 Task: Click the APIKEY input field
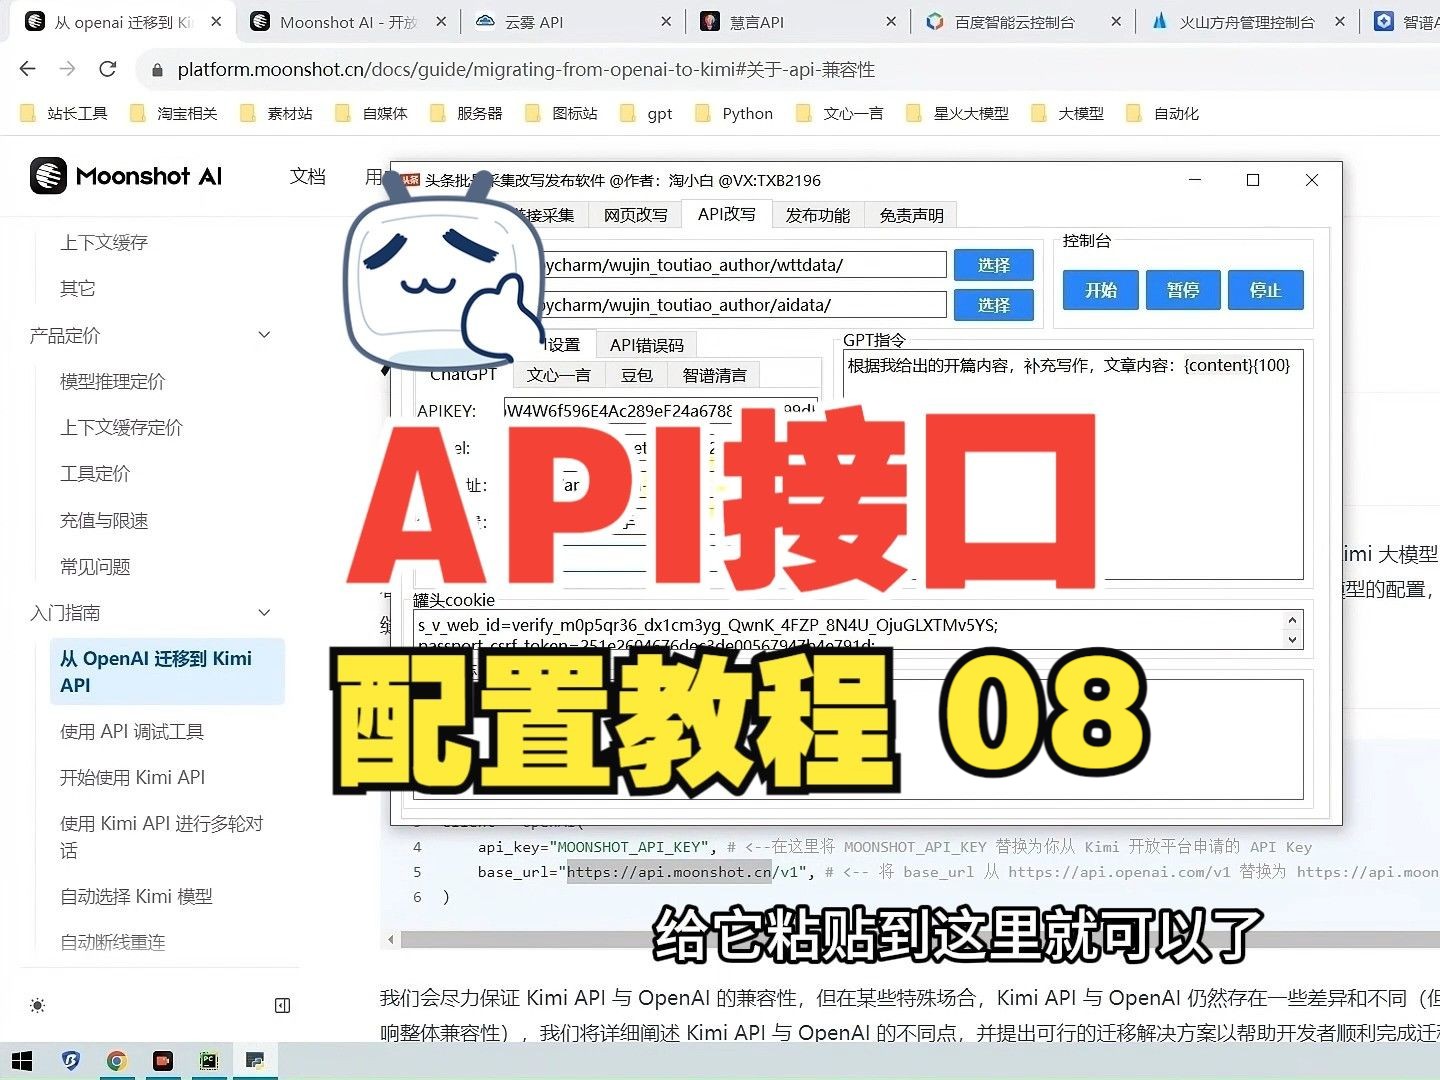click(660, 410)
